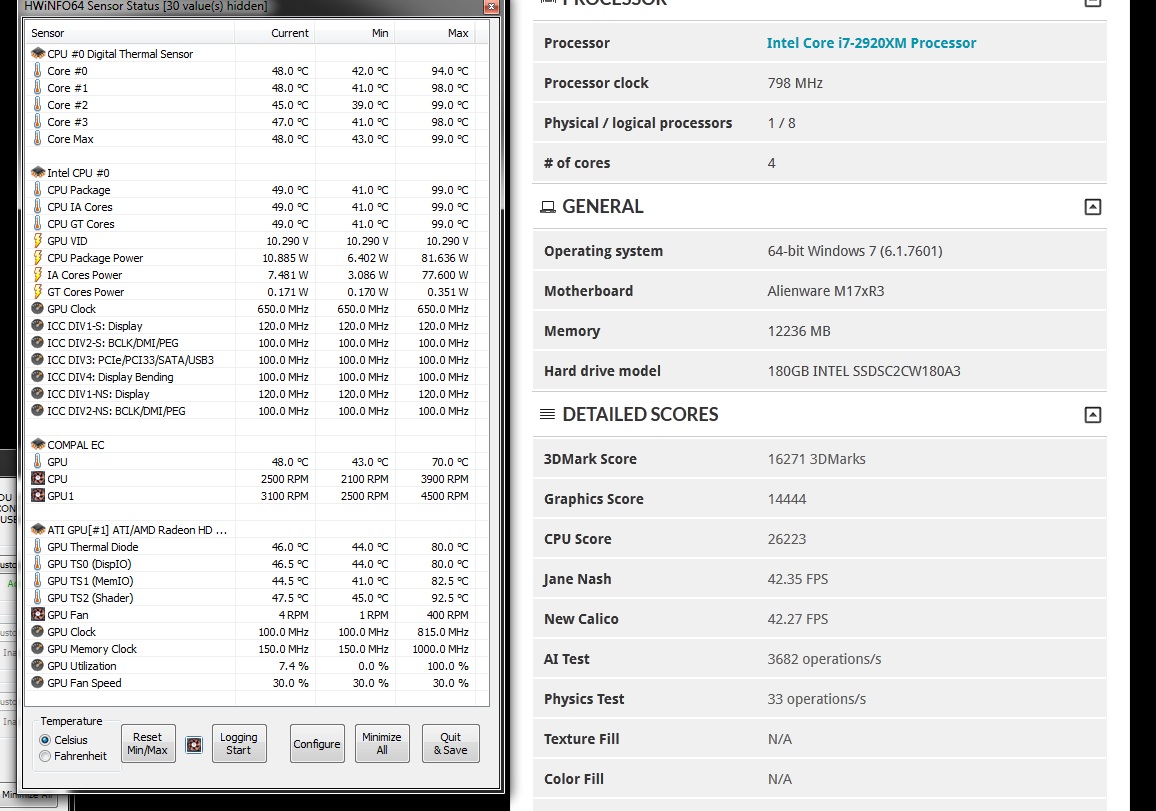This screenshot has height=811, width=1156.
Task: Click the CPU Score value 26223
Action: [787, 539]
